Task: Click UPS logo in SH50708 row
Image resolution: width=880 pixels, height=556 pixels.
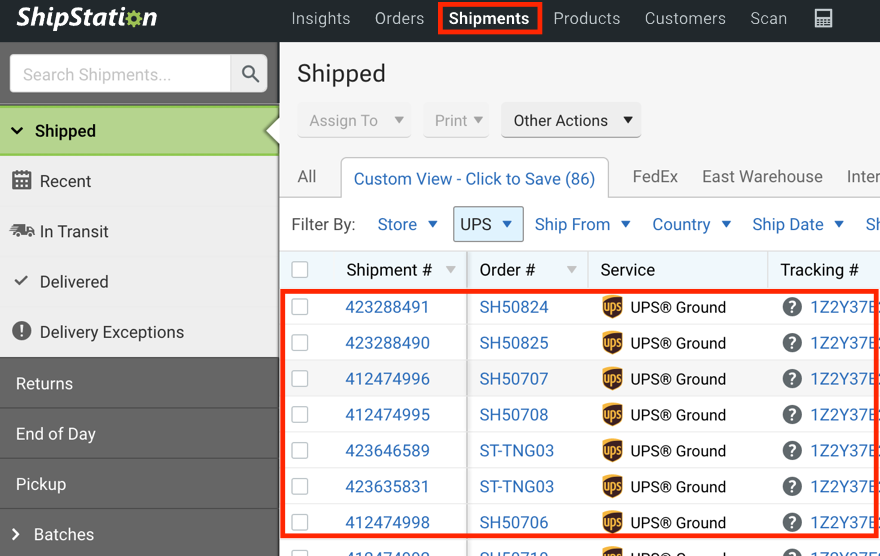Action: point(612,415)
